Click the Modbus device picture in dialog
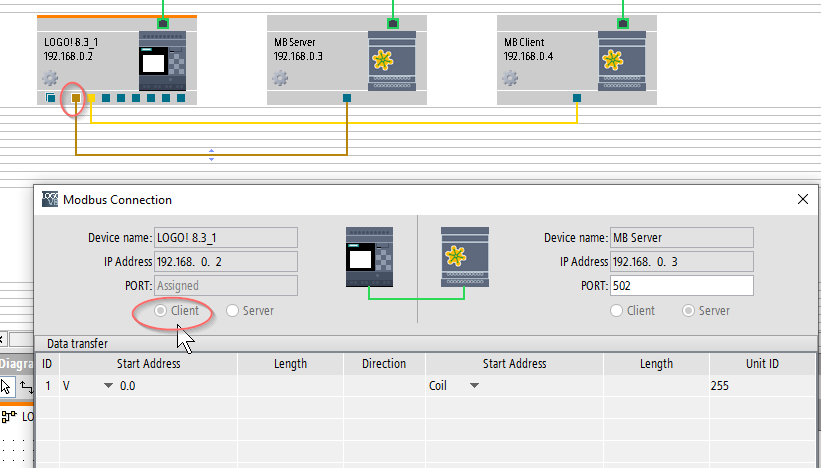The image size is (821, 468). pyautogui.click(x=465, y=257)
